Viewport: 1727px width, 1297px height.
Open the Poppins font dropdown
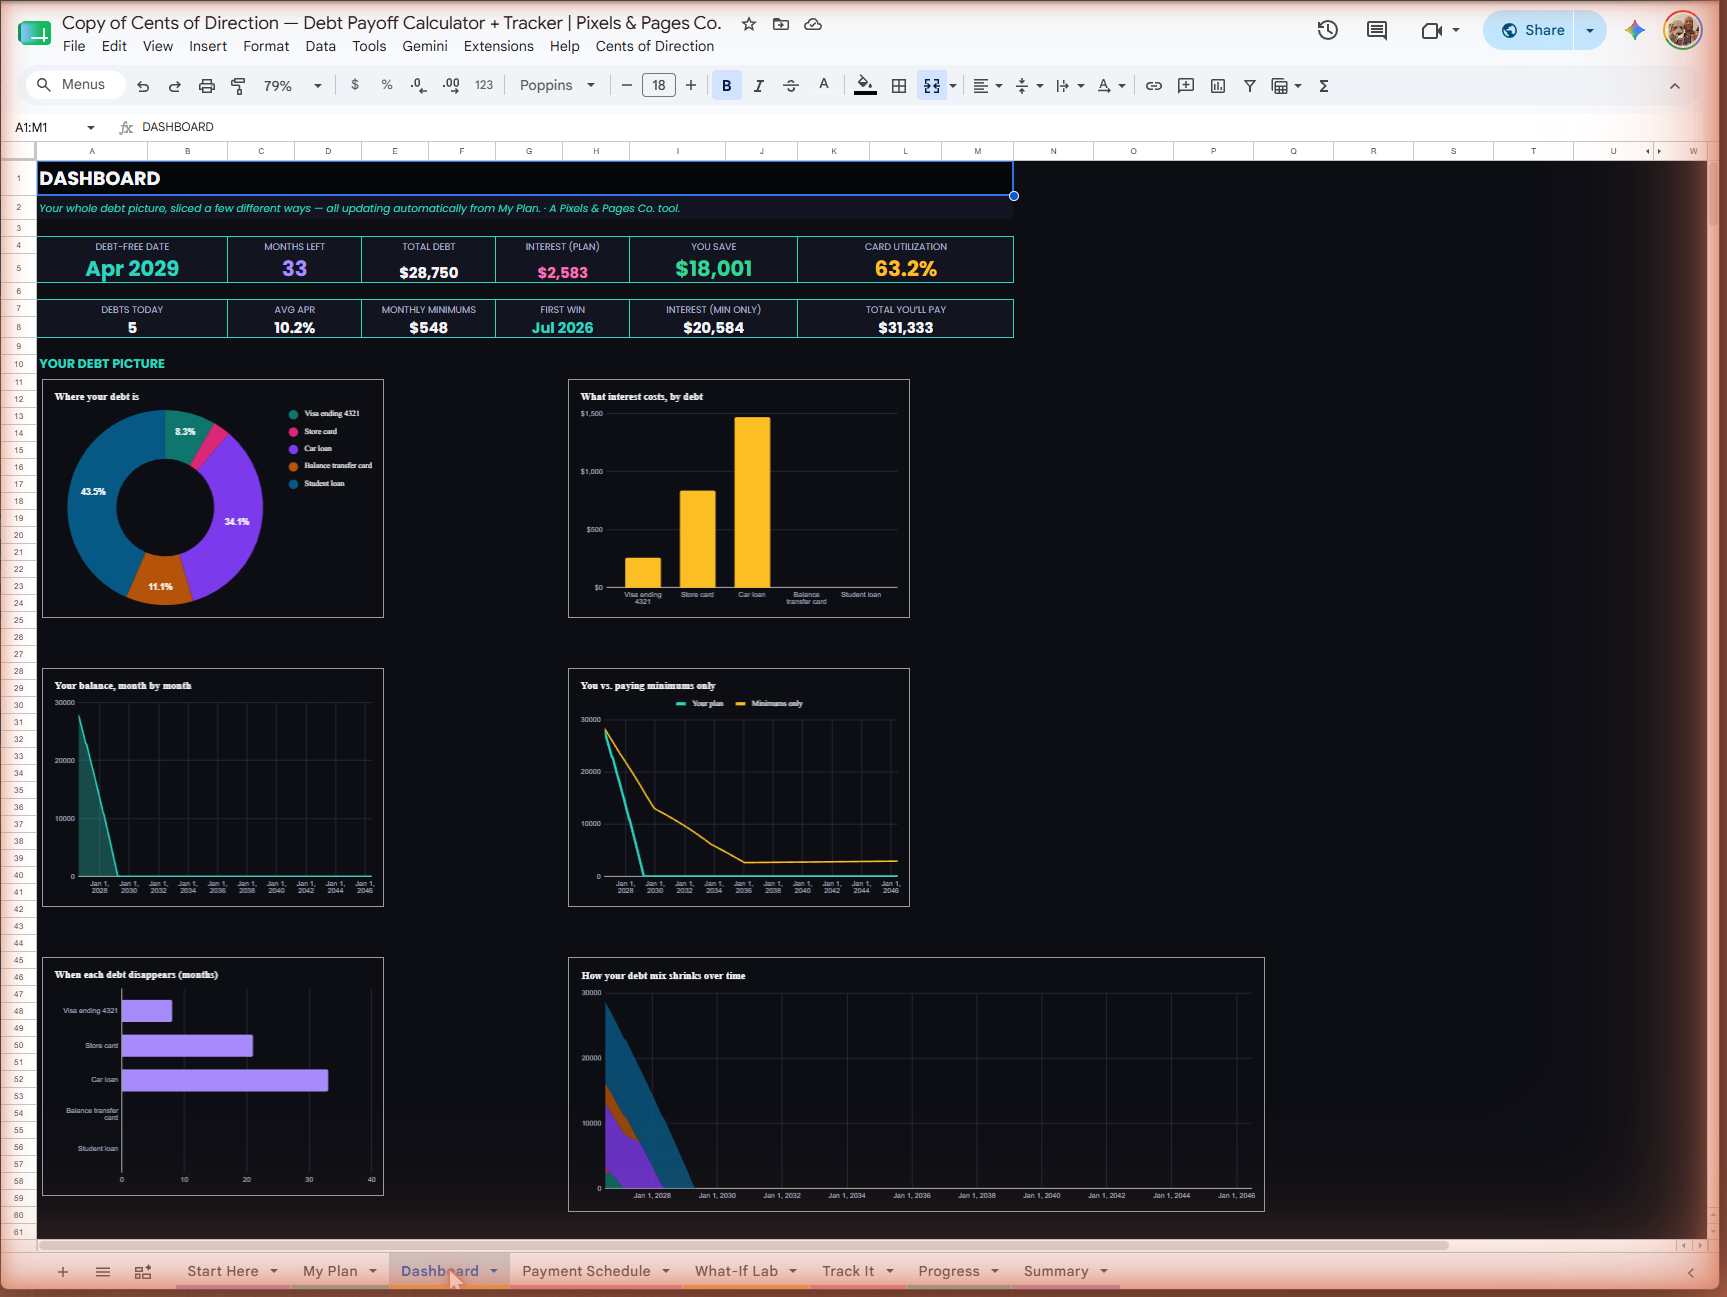coord(557,85)
